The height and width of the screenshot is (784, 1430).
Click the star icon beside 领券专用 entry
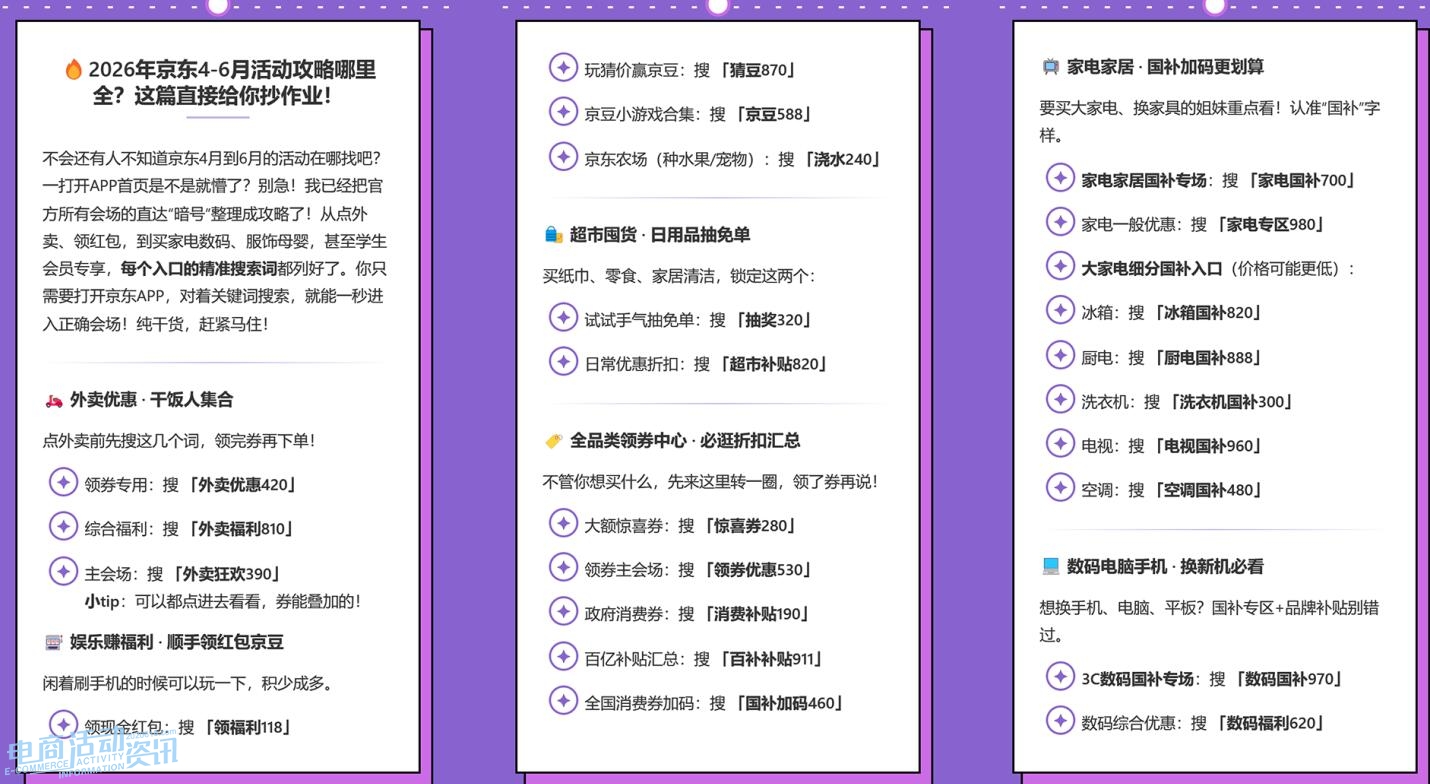tap(63, 484)
